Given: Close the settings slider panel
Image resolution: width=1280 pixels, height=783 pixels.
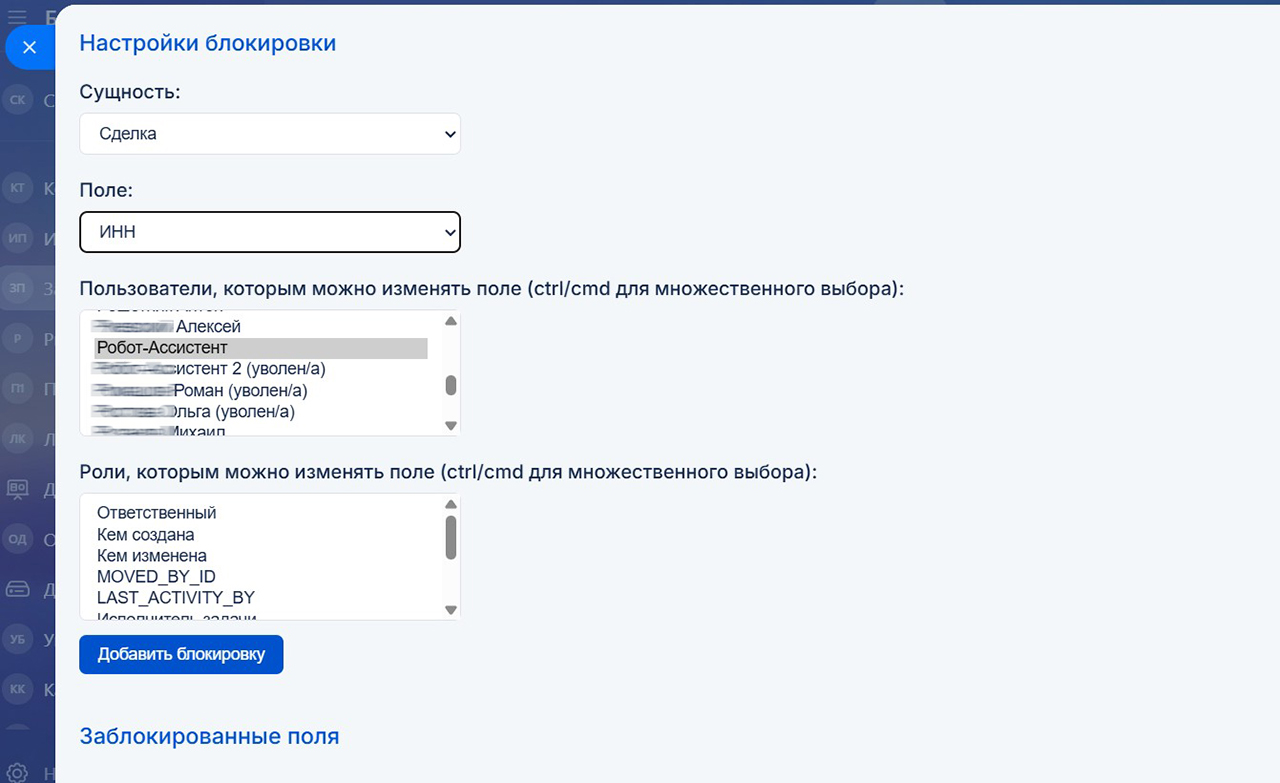Looking at the screenshot, I should tap(29, 47).
